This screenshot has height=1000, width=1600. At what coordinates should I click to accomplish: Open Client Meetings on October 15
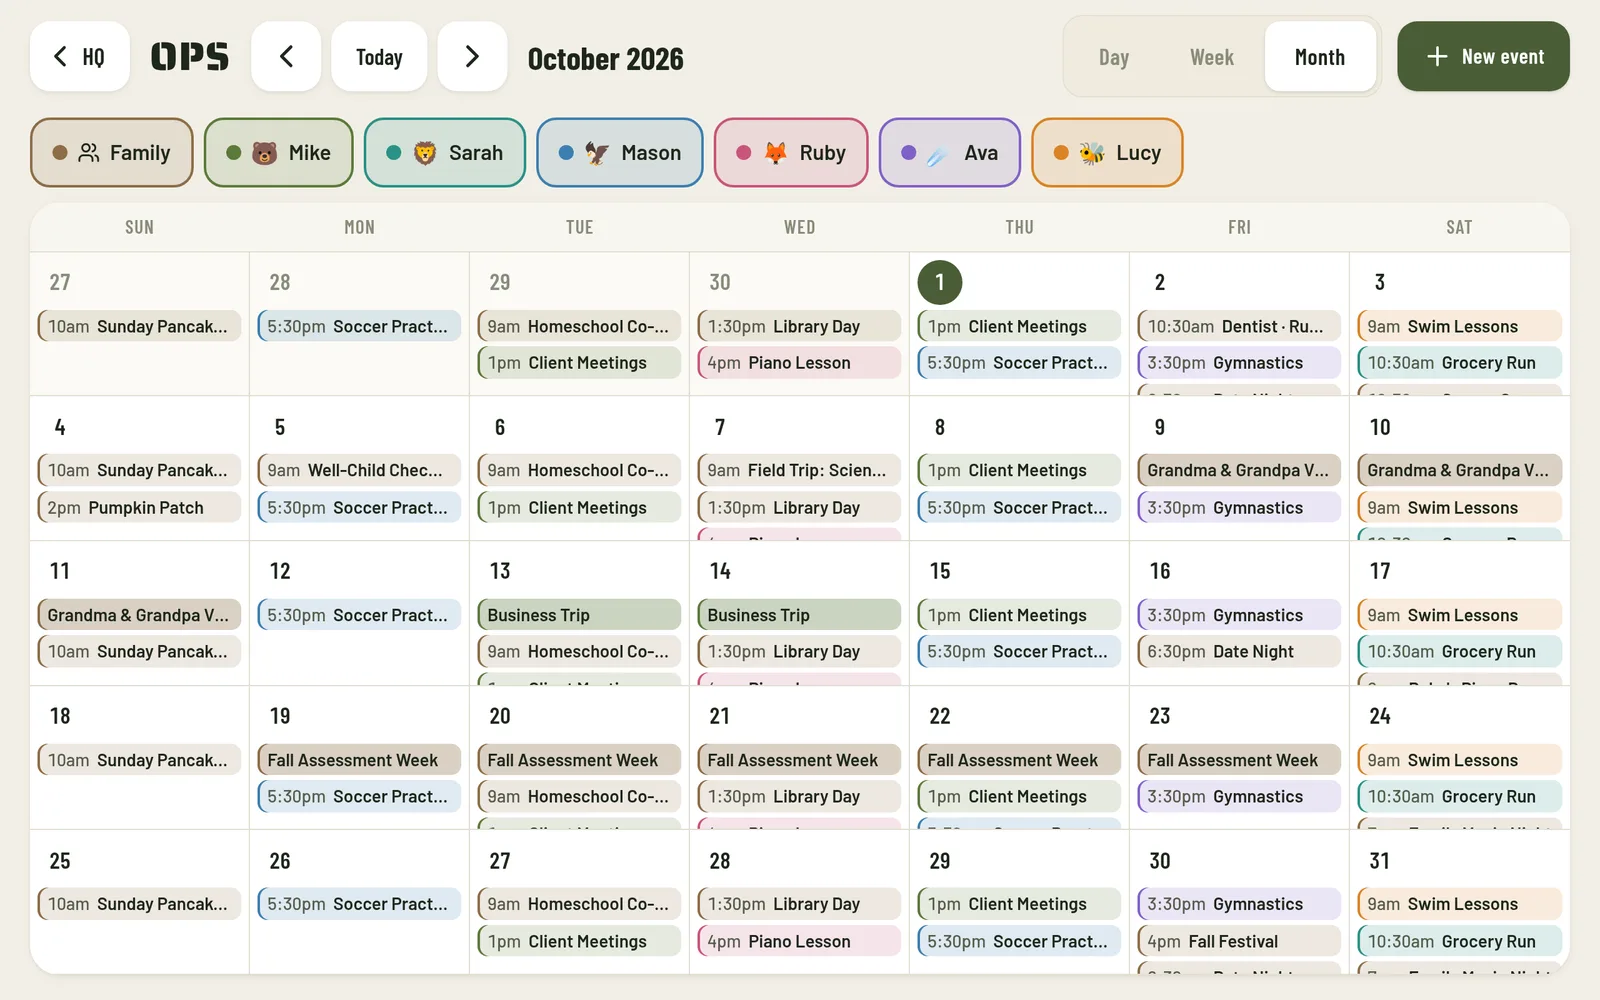(1019, 615)
